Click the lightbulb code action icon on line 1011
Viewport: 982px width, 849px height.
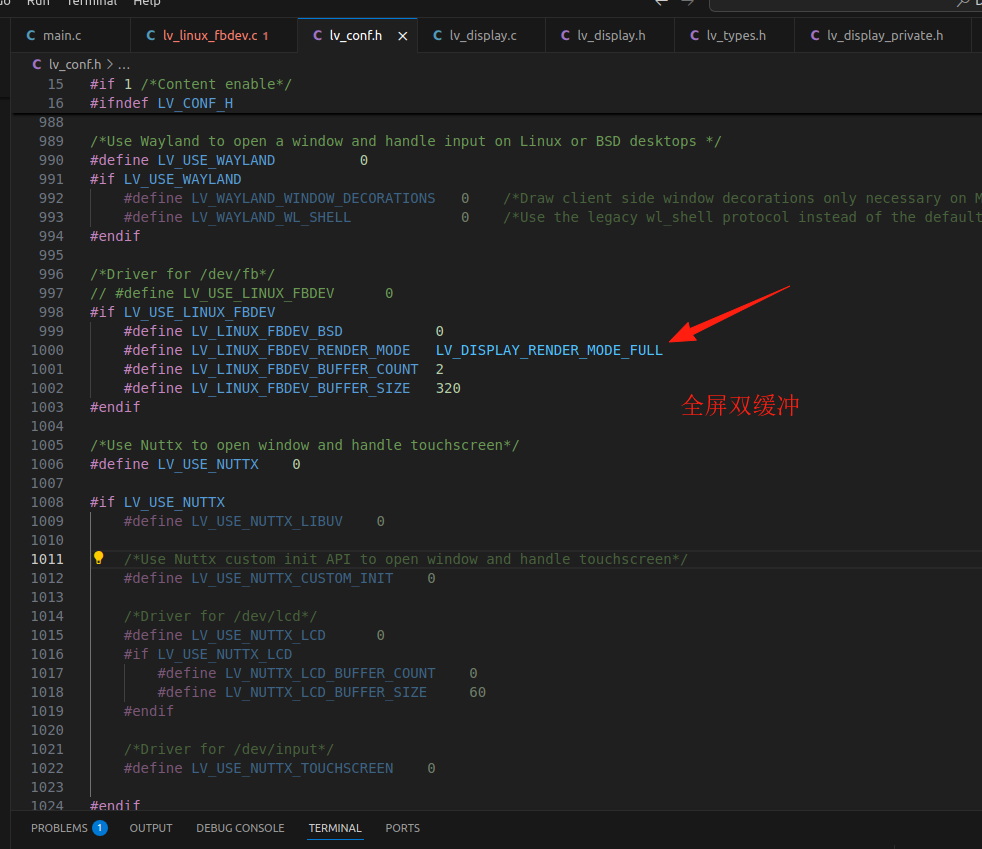97,558
